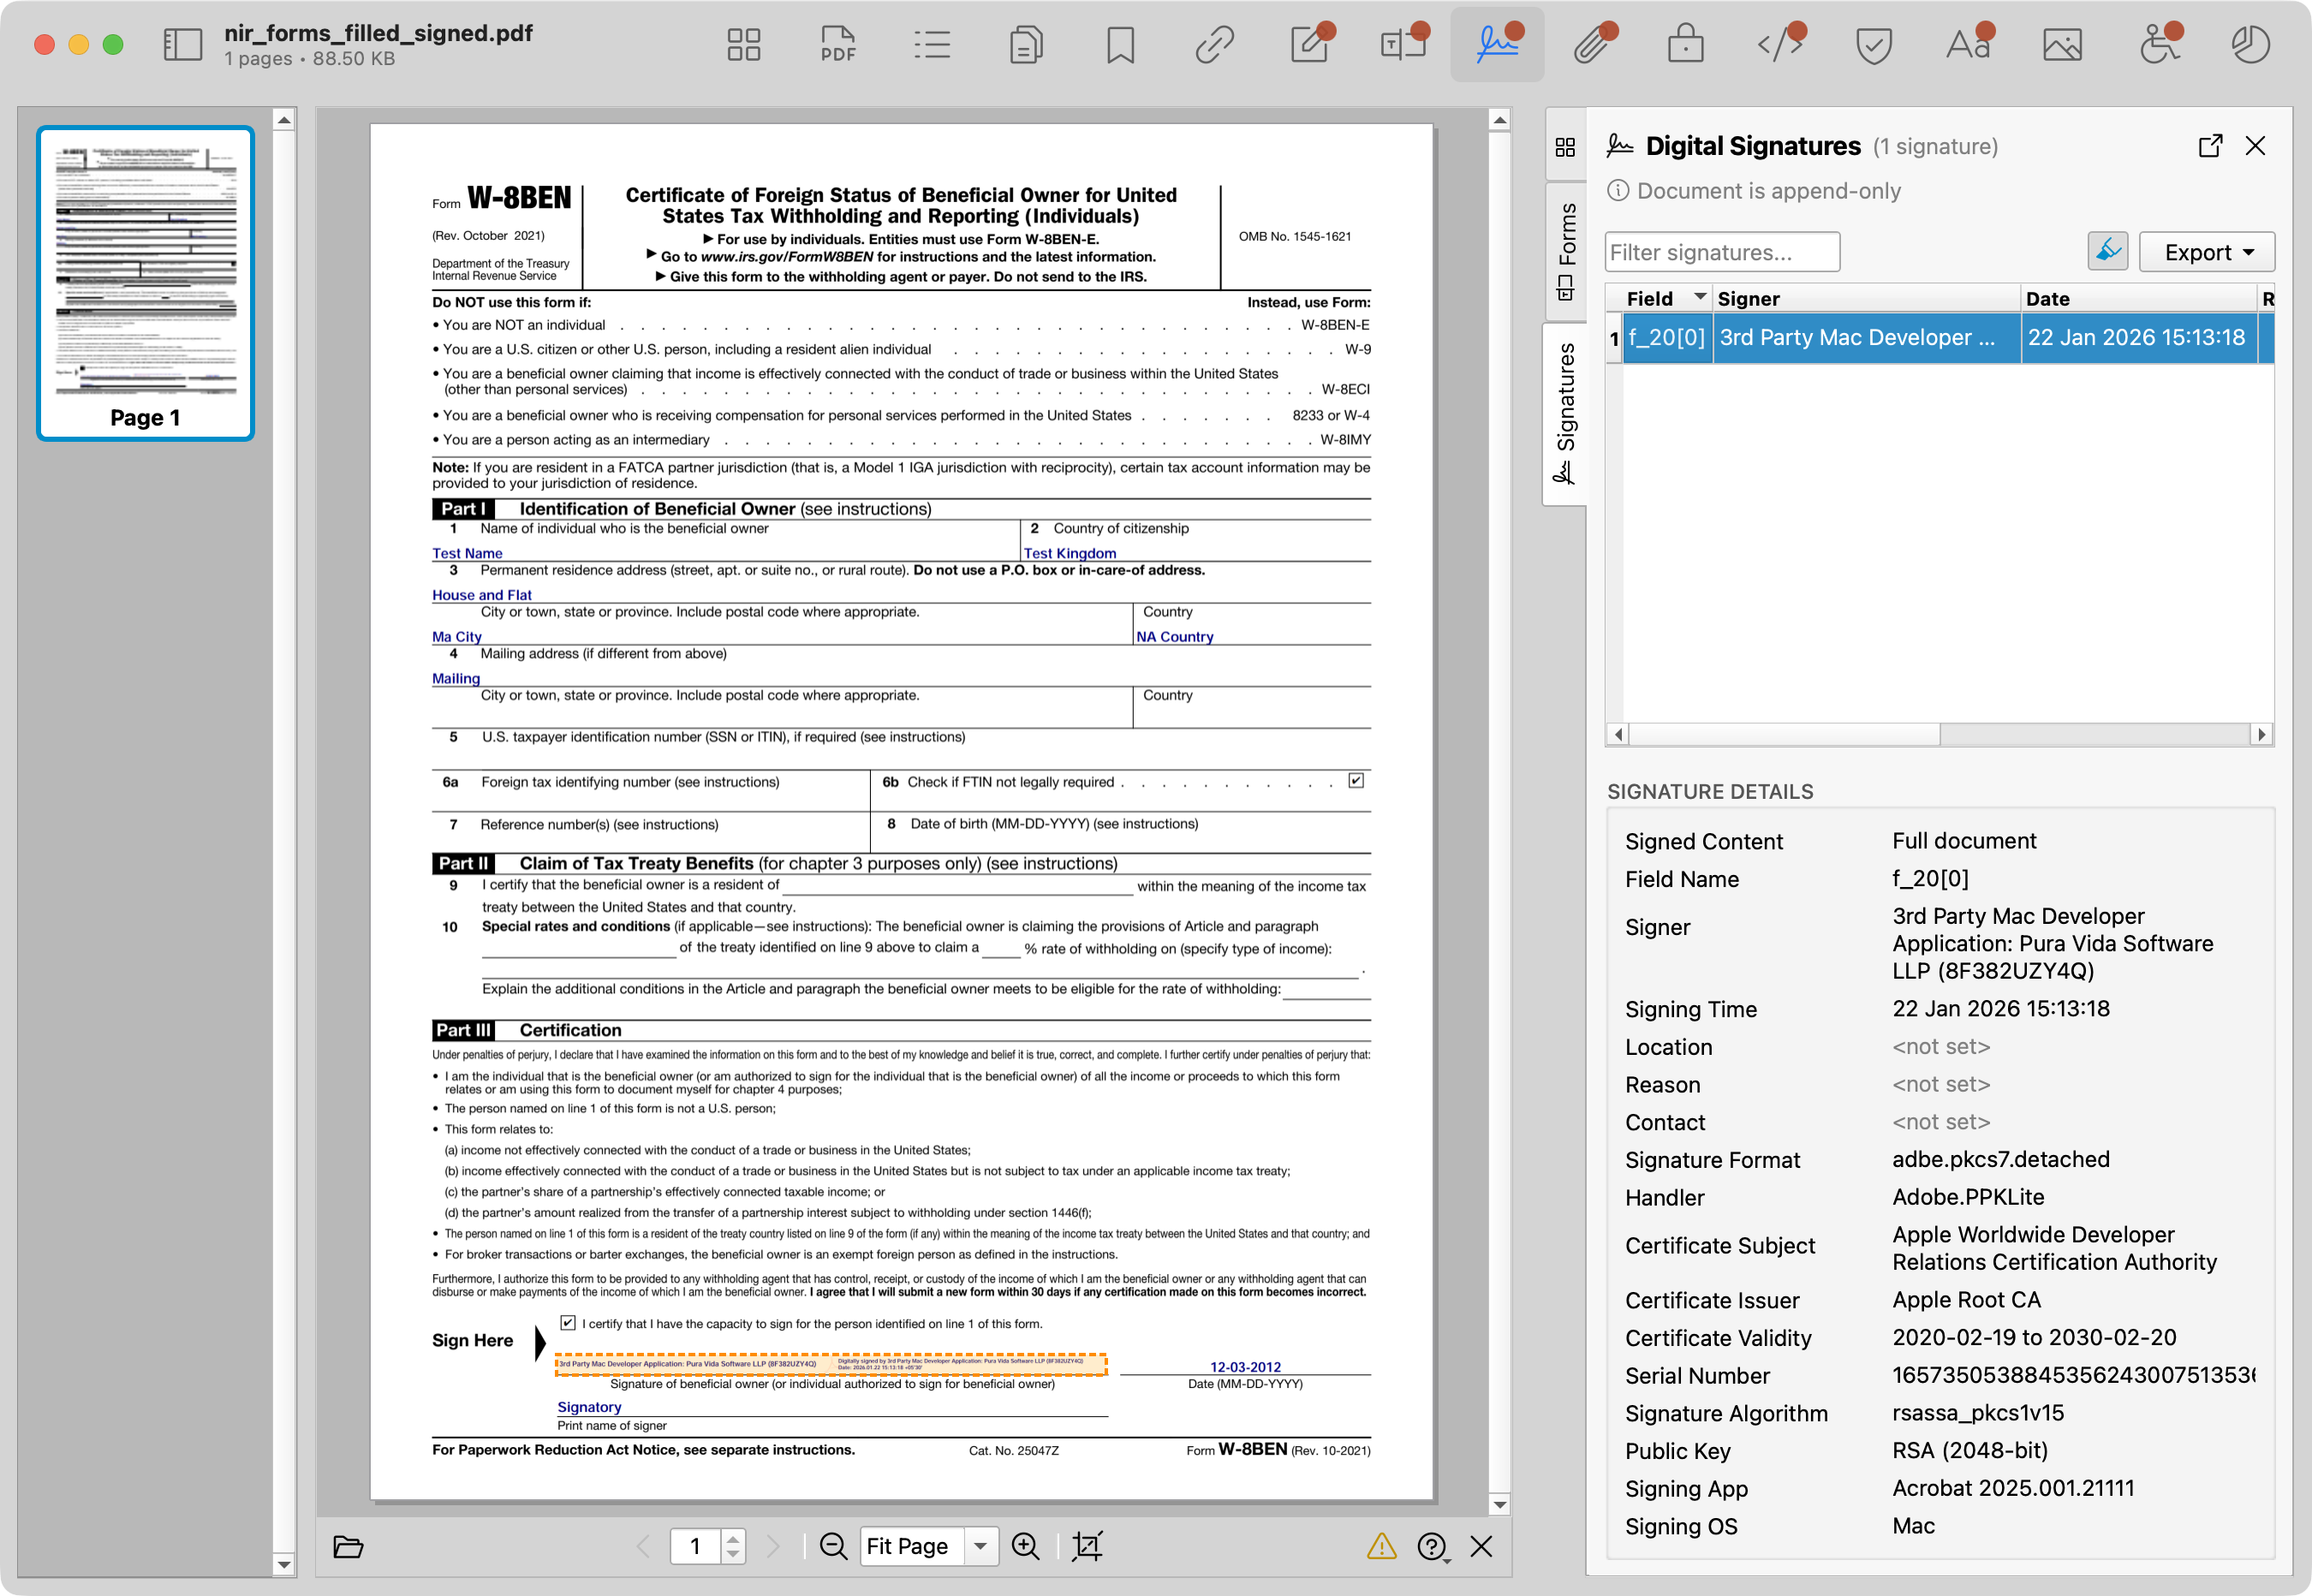Click the warning triangle icon
The image size is (2312, 1596).
1381,1546
